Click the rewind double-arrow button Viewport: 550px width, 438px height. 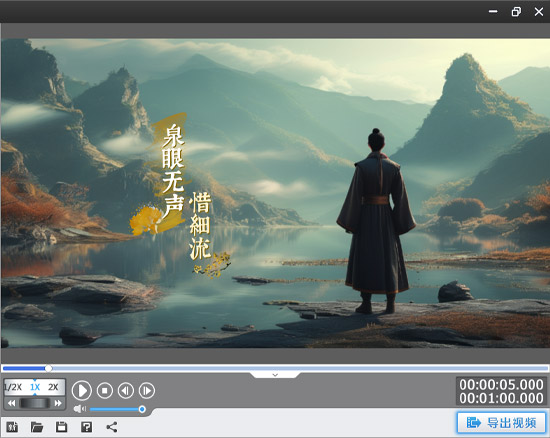pyautogui.click(x=11, y=403)
